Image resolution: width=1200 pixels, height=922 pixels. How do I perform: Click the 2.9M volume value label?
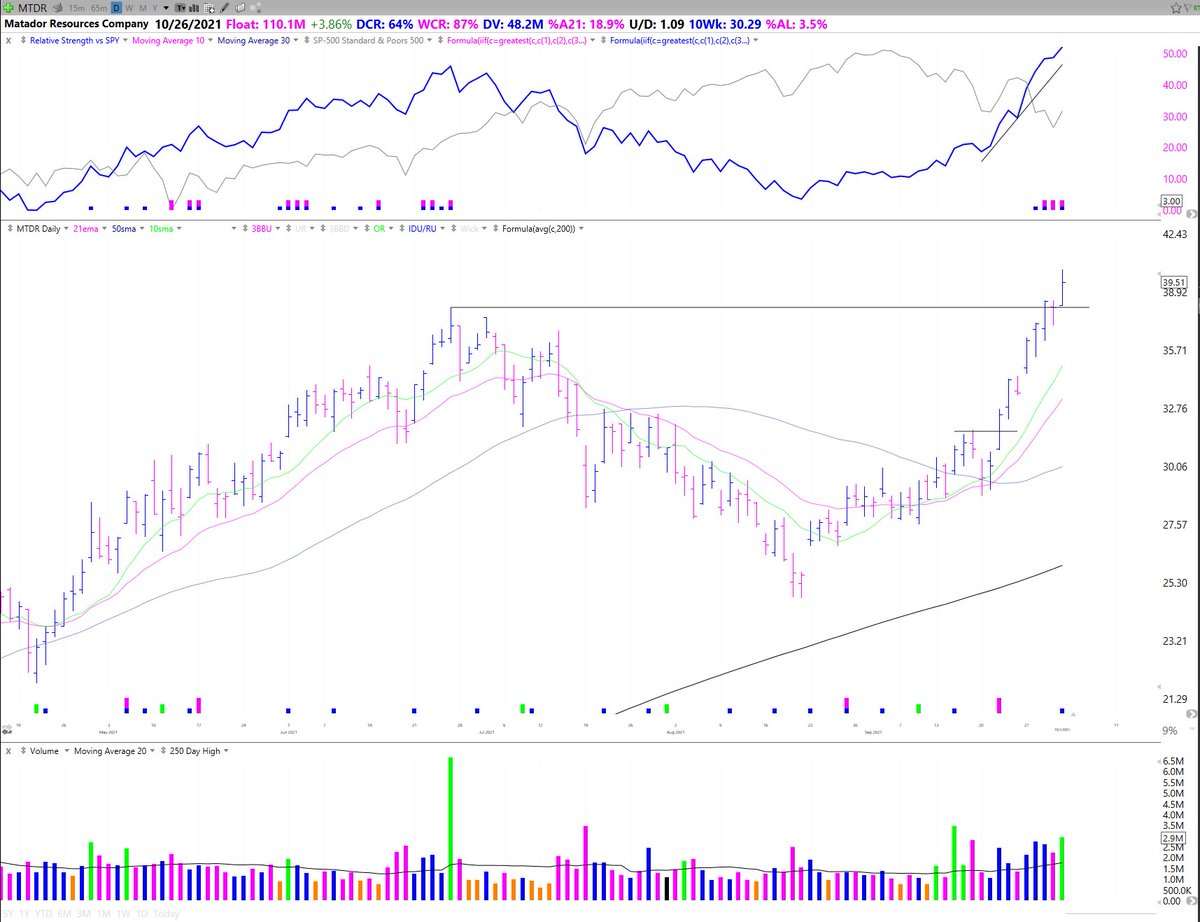point(1174,837)
